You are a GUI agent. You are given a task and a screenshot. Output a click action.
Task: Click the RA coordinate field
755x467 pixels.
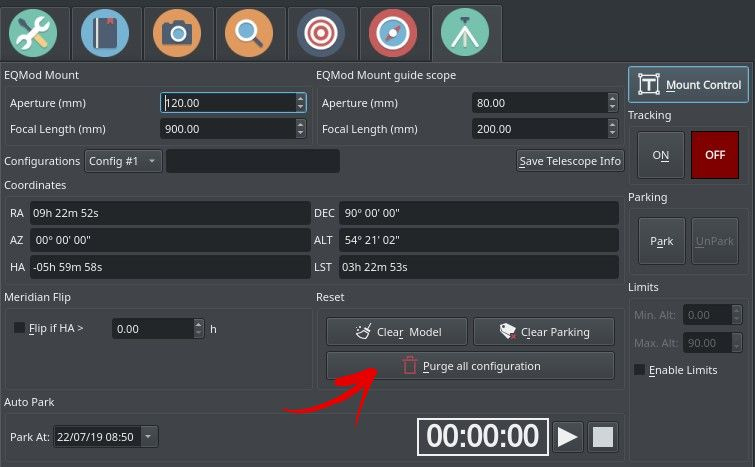170,213
